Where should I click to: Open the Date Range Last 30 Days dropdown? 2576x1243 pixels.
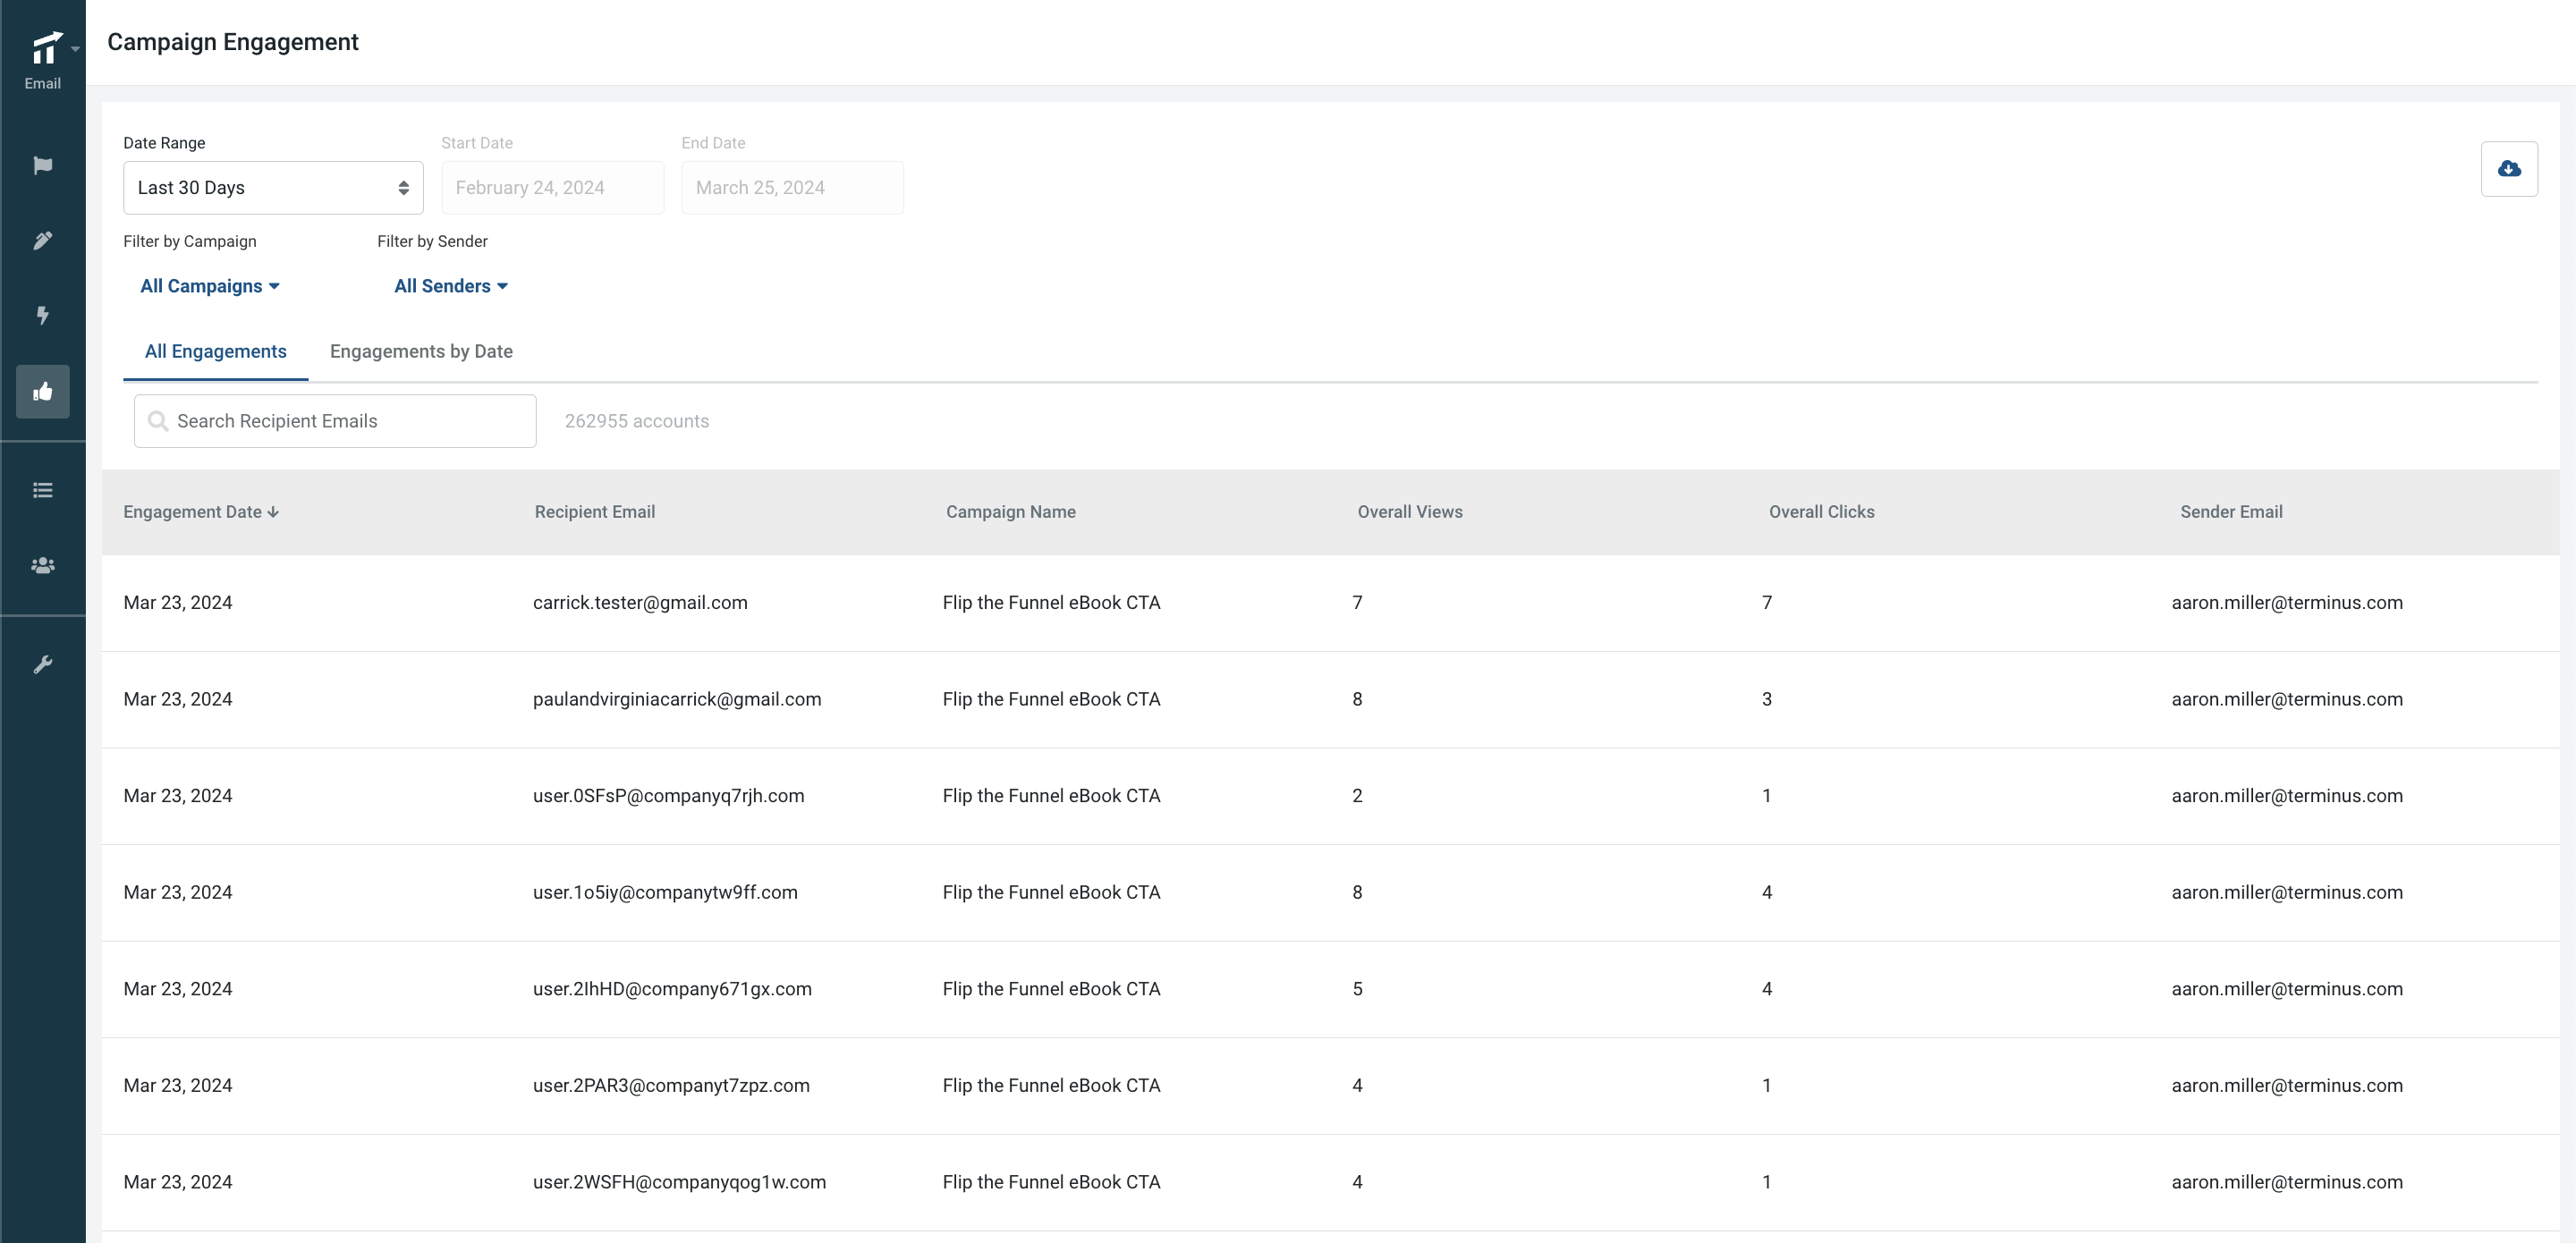tap(273, 188)
